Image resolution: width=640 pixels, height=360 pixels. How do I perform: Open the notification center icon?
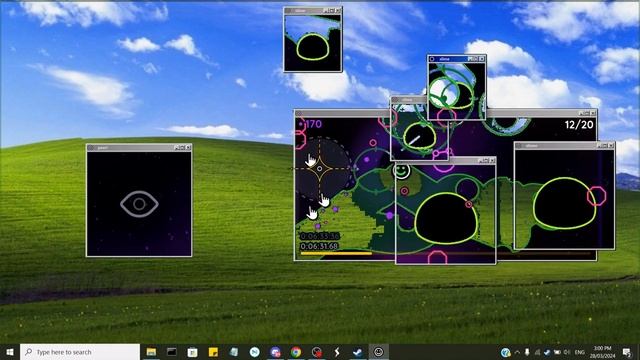pos(627,352)
